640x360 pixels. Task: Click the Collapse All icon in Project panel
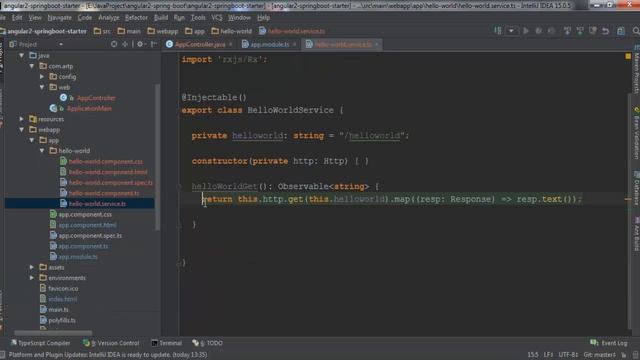pos(125,44)
